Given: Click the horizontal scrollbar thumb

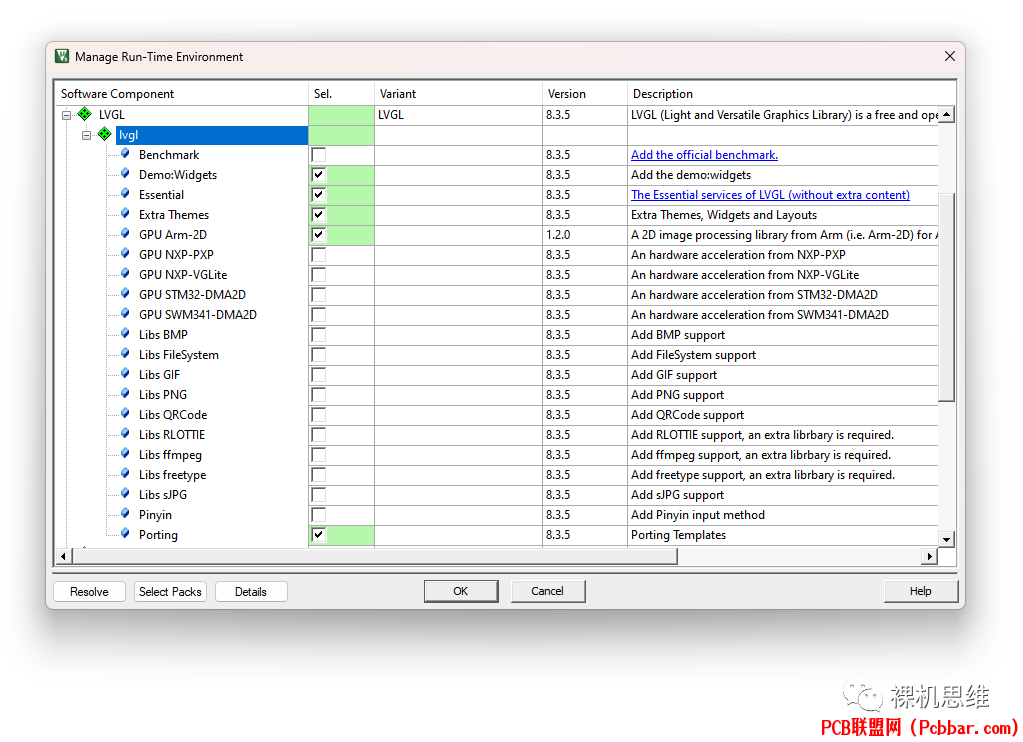Looking at the screenshot, I should (375, 557).
